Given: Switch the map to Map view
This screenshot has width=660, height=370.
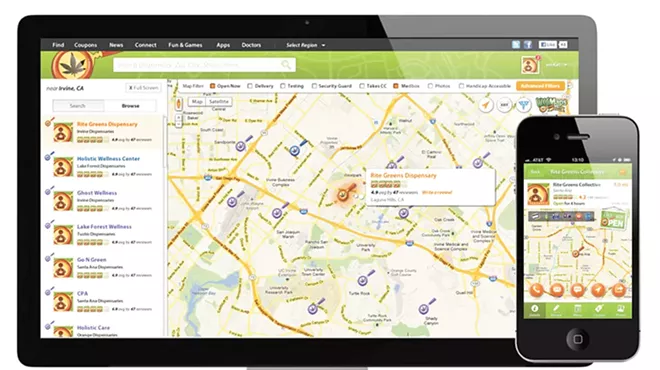Looking at the screenshot, I should 197,101.
